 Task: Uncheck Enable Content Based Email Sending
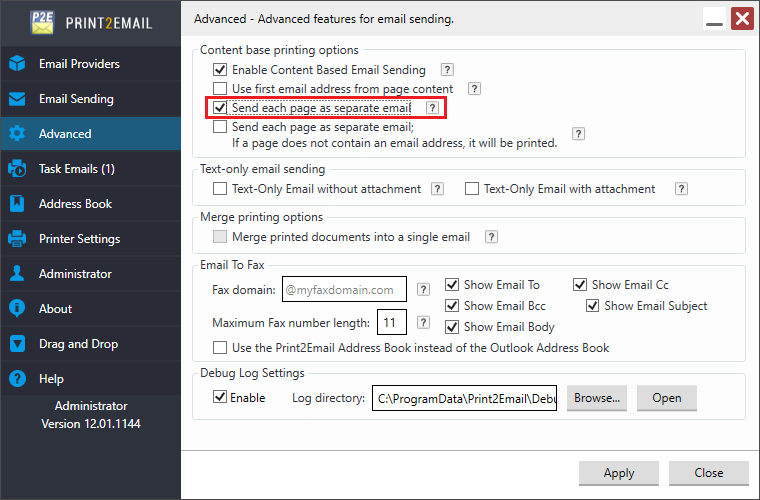(220, 70)
